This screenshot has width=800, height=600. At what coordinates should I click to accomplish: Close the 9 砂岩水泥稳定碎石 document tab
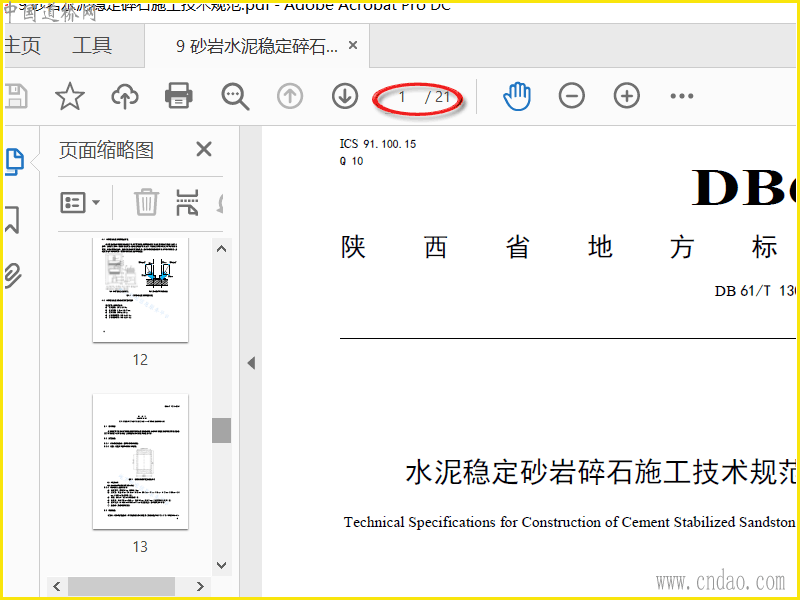tap(353, 45)
